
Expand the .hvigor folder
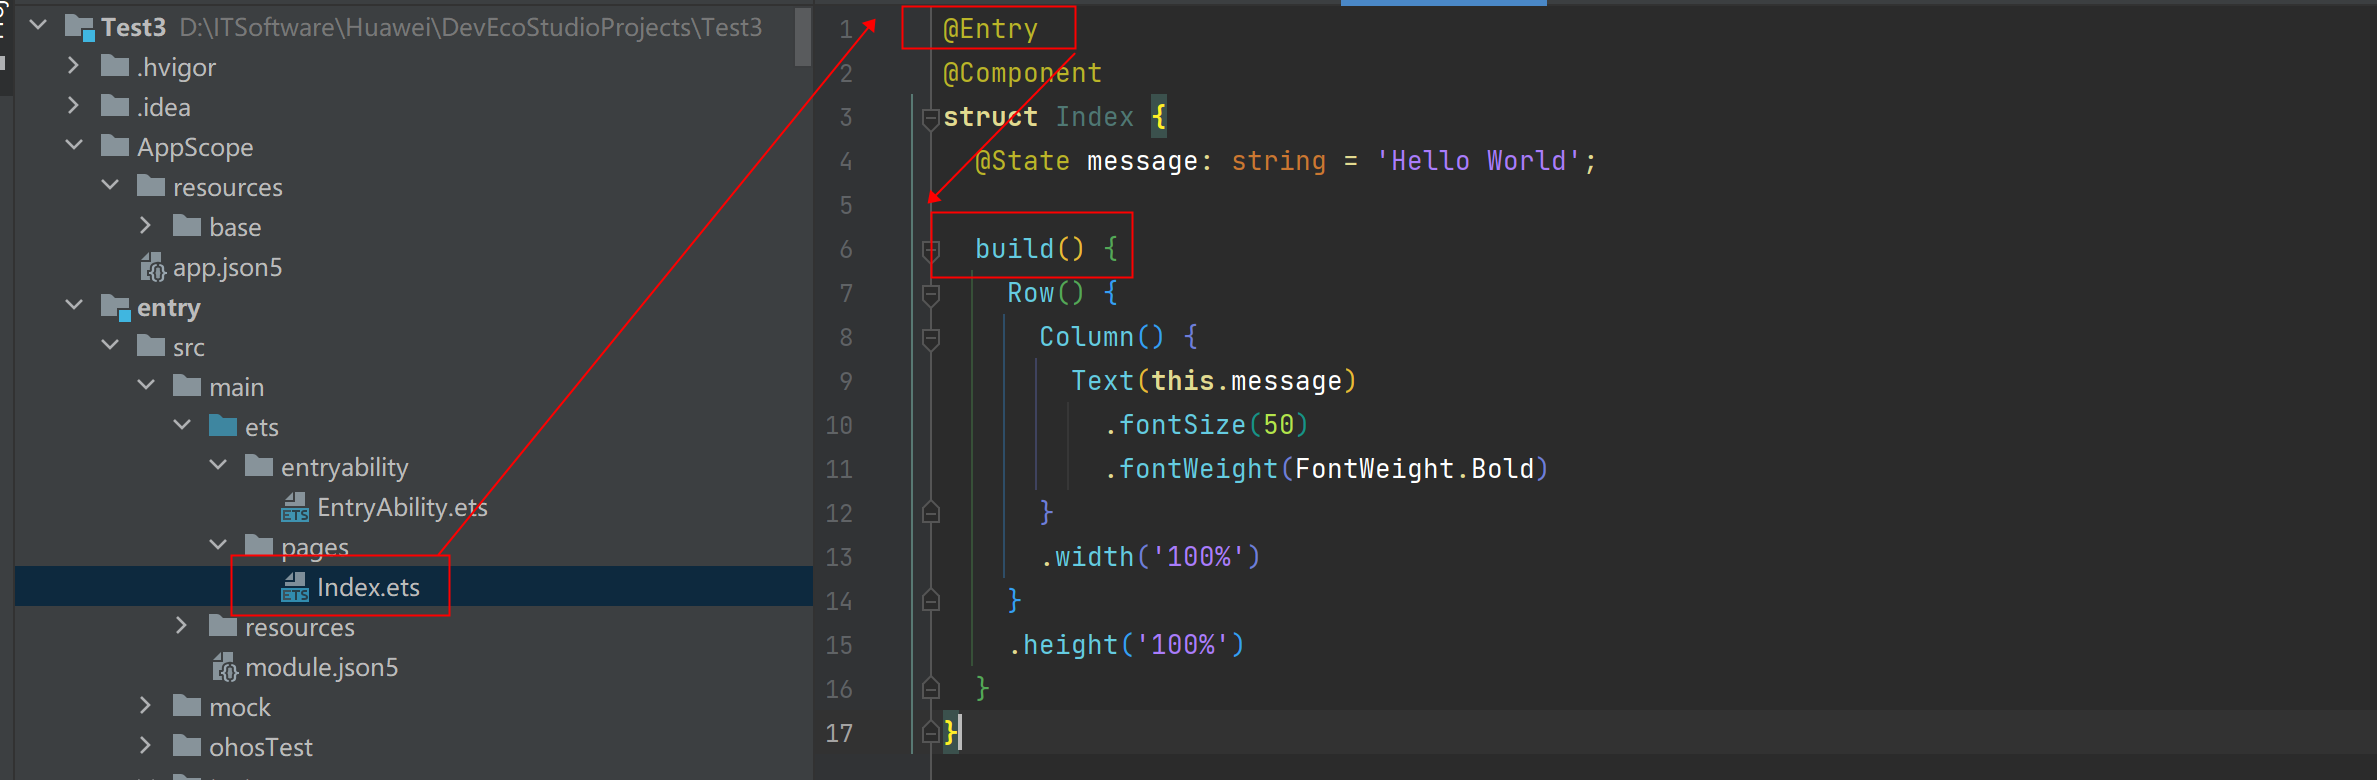pos(73,65)
